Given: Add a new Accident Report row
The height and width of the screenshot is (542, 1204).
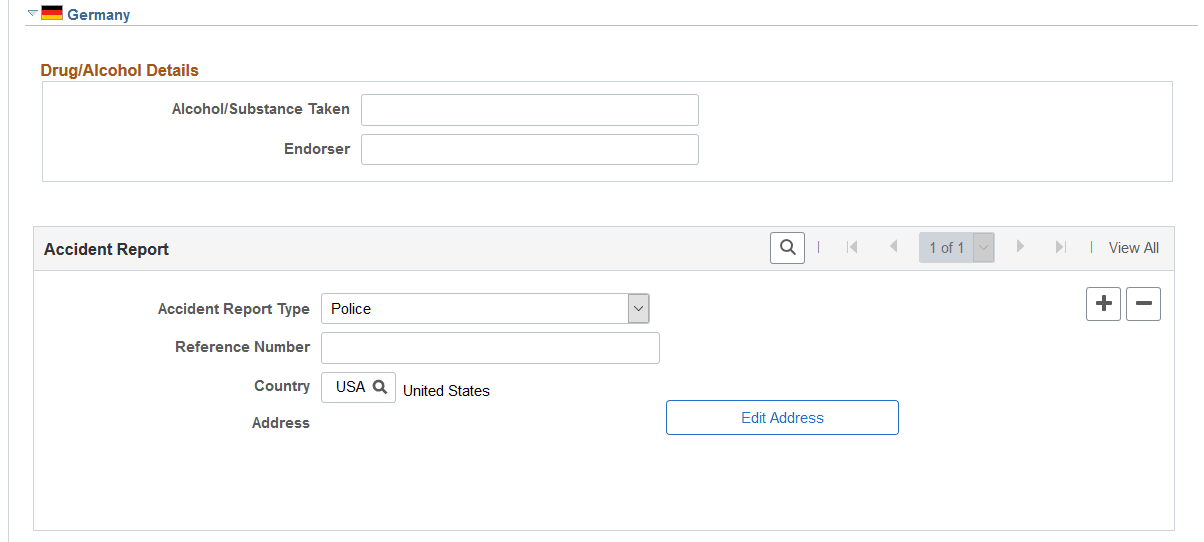Looking at the screenshot, I should [x=1103, y=304].
